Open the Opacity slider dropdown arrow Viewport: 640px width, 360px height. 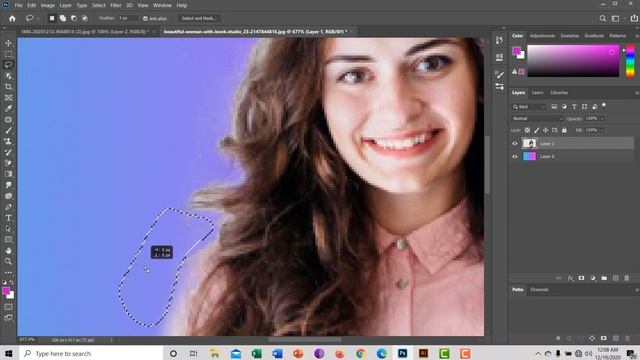click(602, 118)
